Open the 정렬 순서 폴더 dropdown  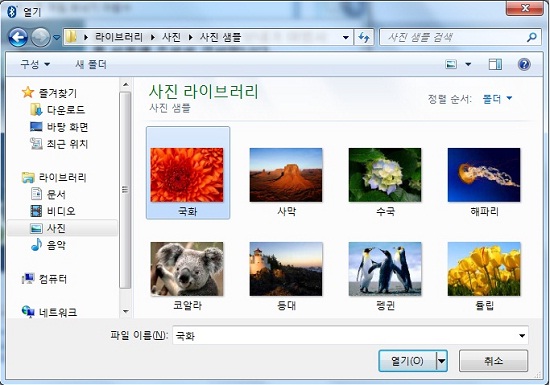tap(497, 99)
